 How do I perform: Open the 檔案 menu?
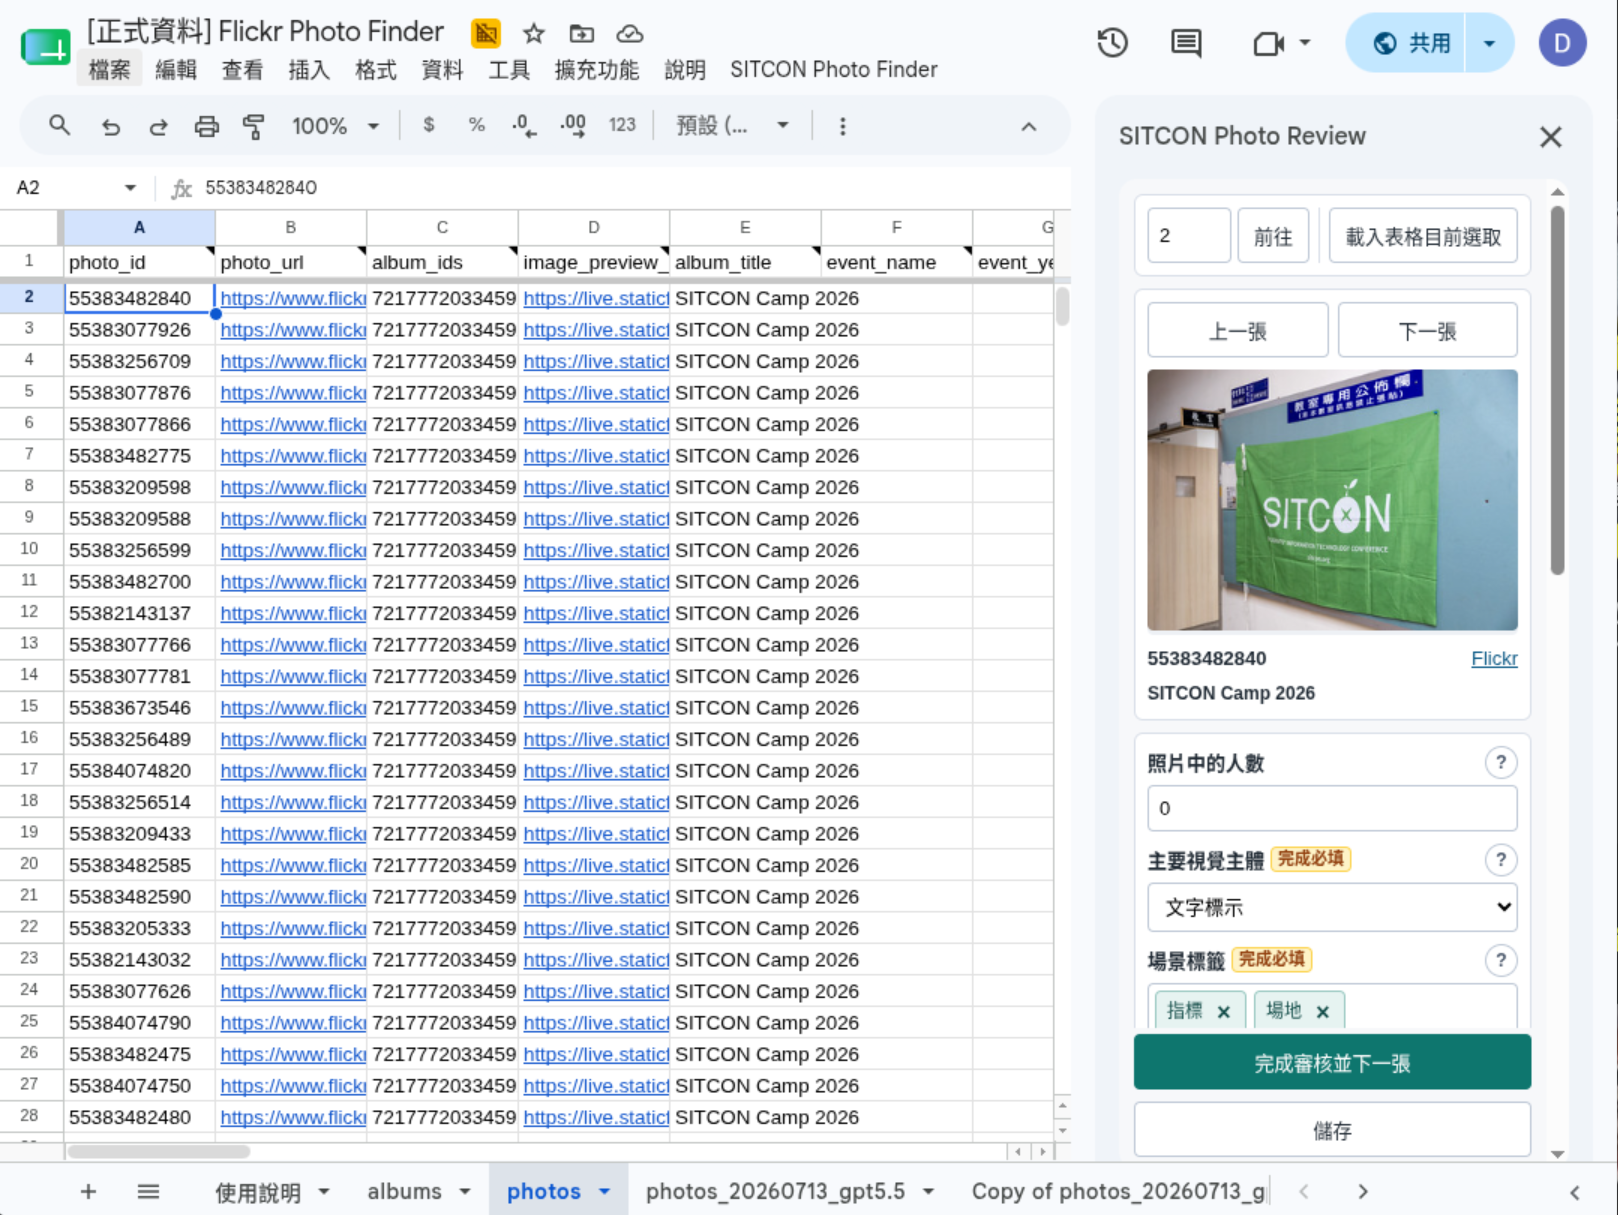pos(109,70)
